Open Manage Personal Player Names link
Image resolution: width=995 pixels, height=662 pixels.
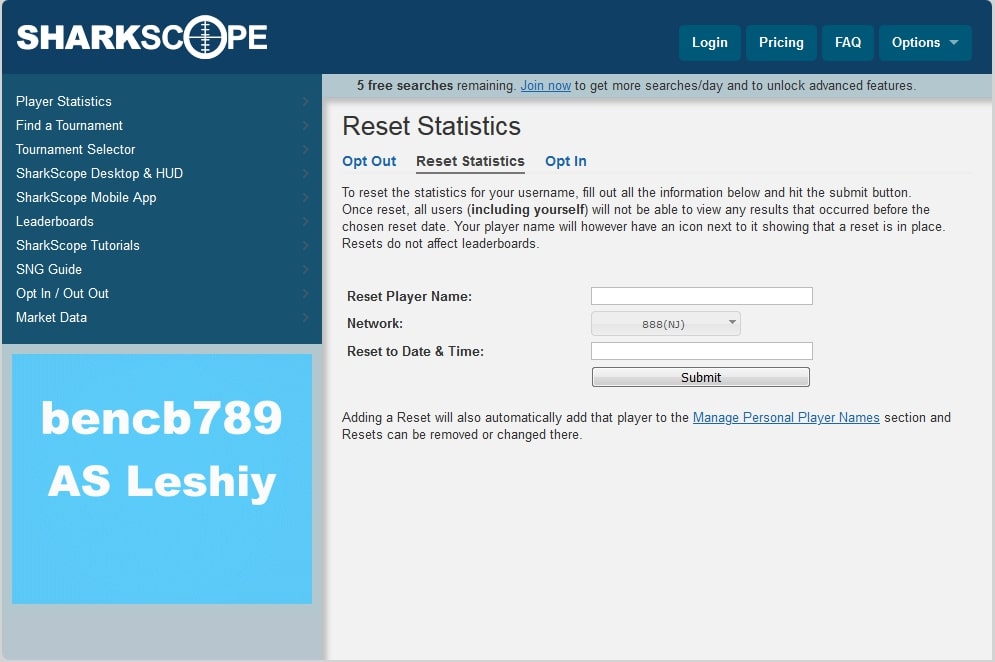pyautogui.click(x=786, y=418)
